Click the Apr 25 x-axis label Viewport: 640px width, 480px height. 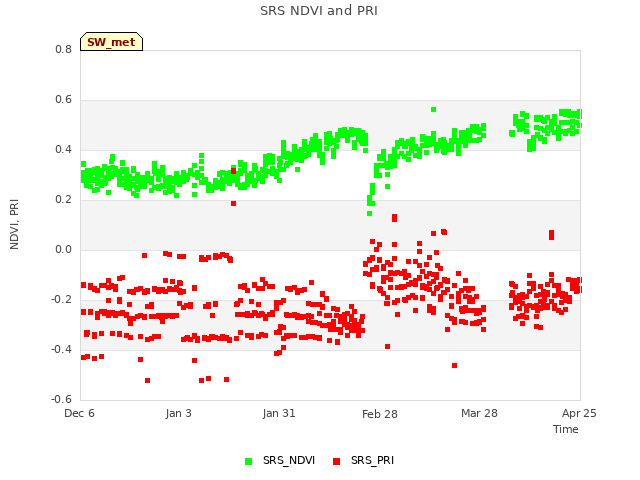coord(579,413)
